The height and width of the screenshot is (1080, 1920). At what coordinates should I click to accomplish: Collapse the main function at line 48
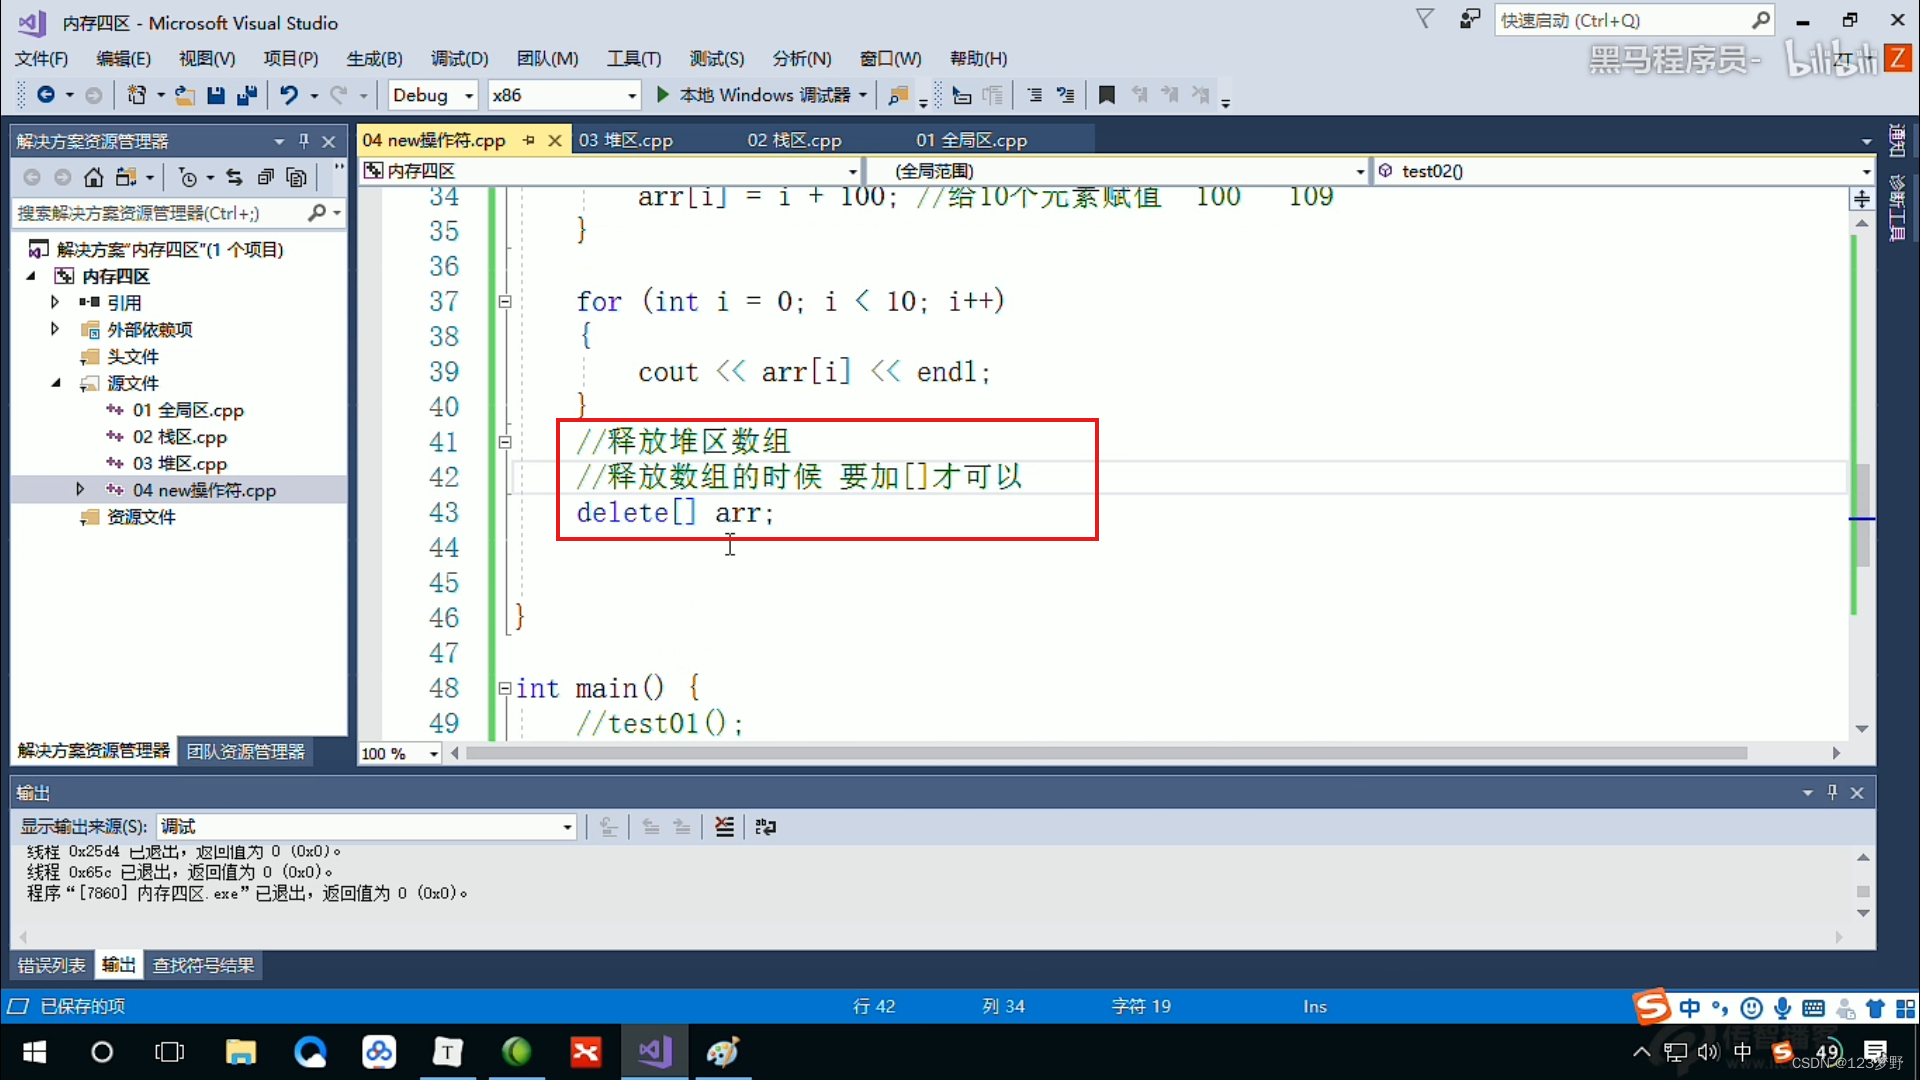(x=505, y=688)
